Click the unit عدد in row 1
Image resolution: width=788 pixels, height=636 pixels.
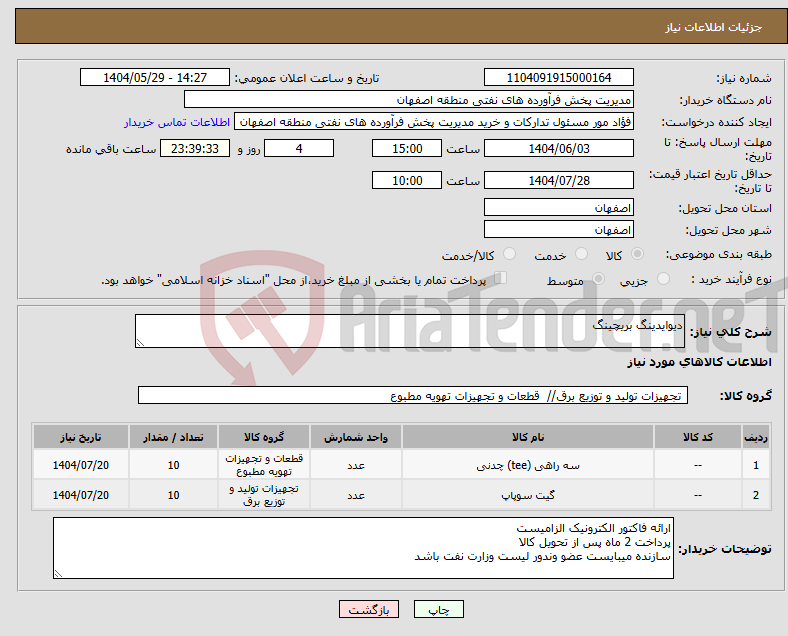pos(356,465)
